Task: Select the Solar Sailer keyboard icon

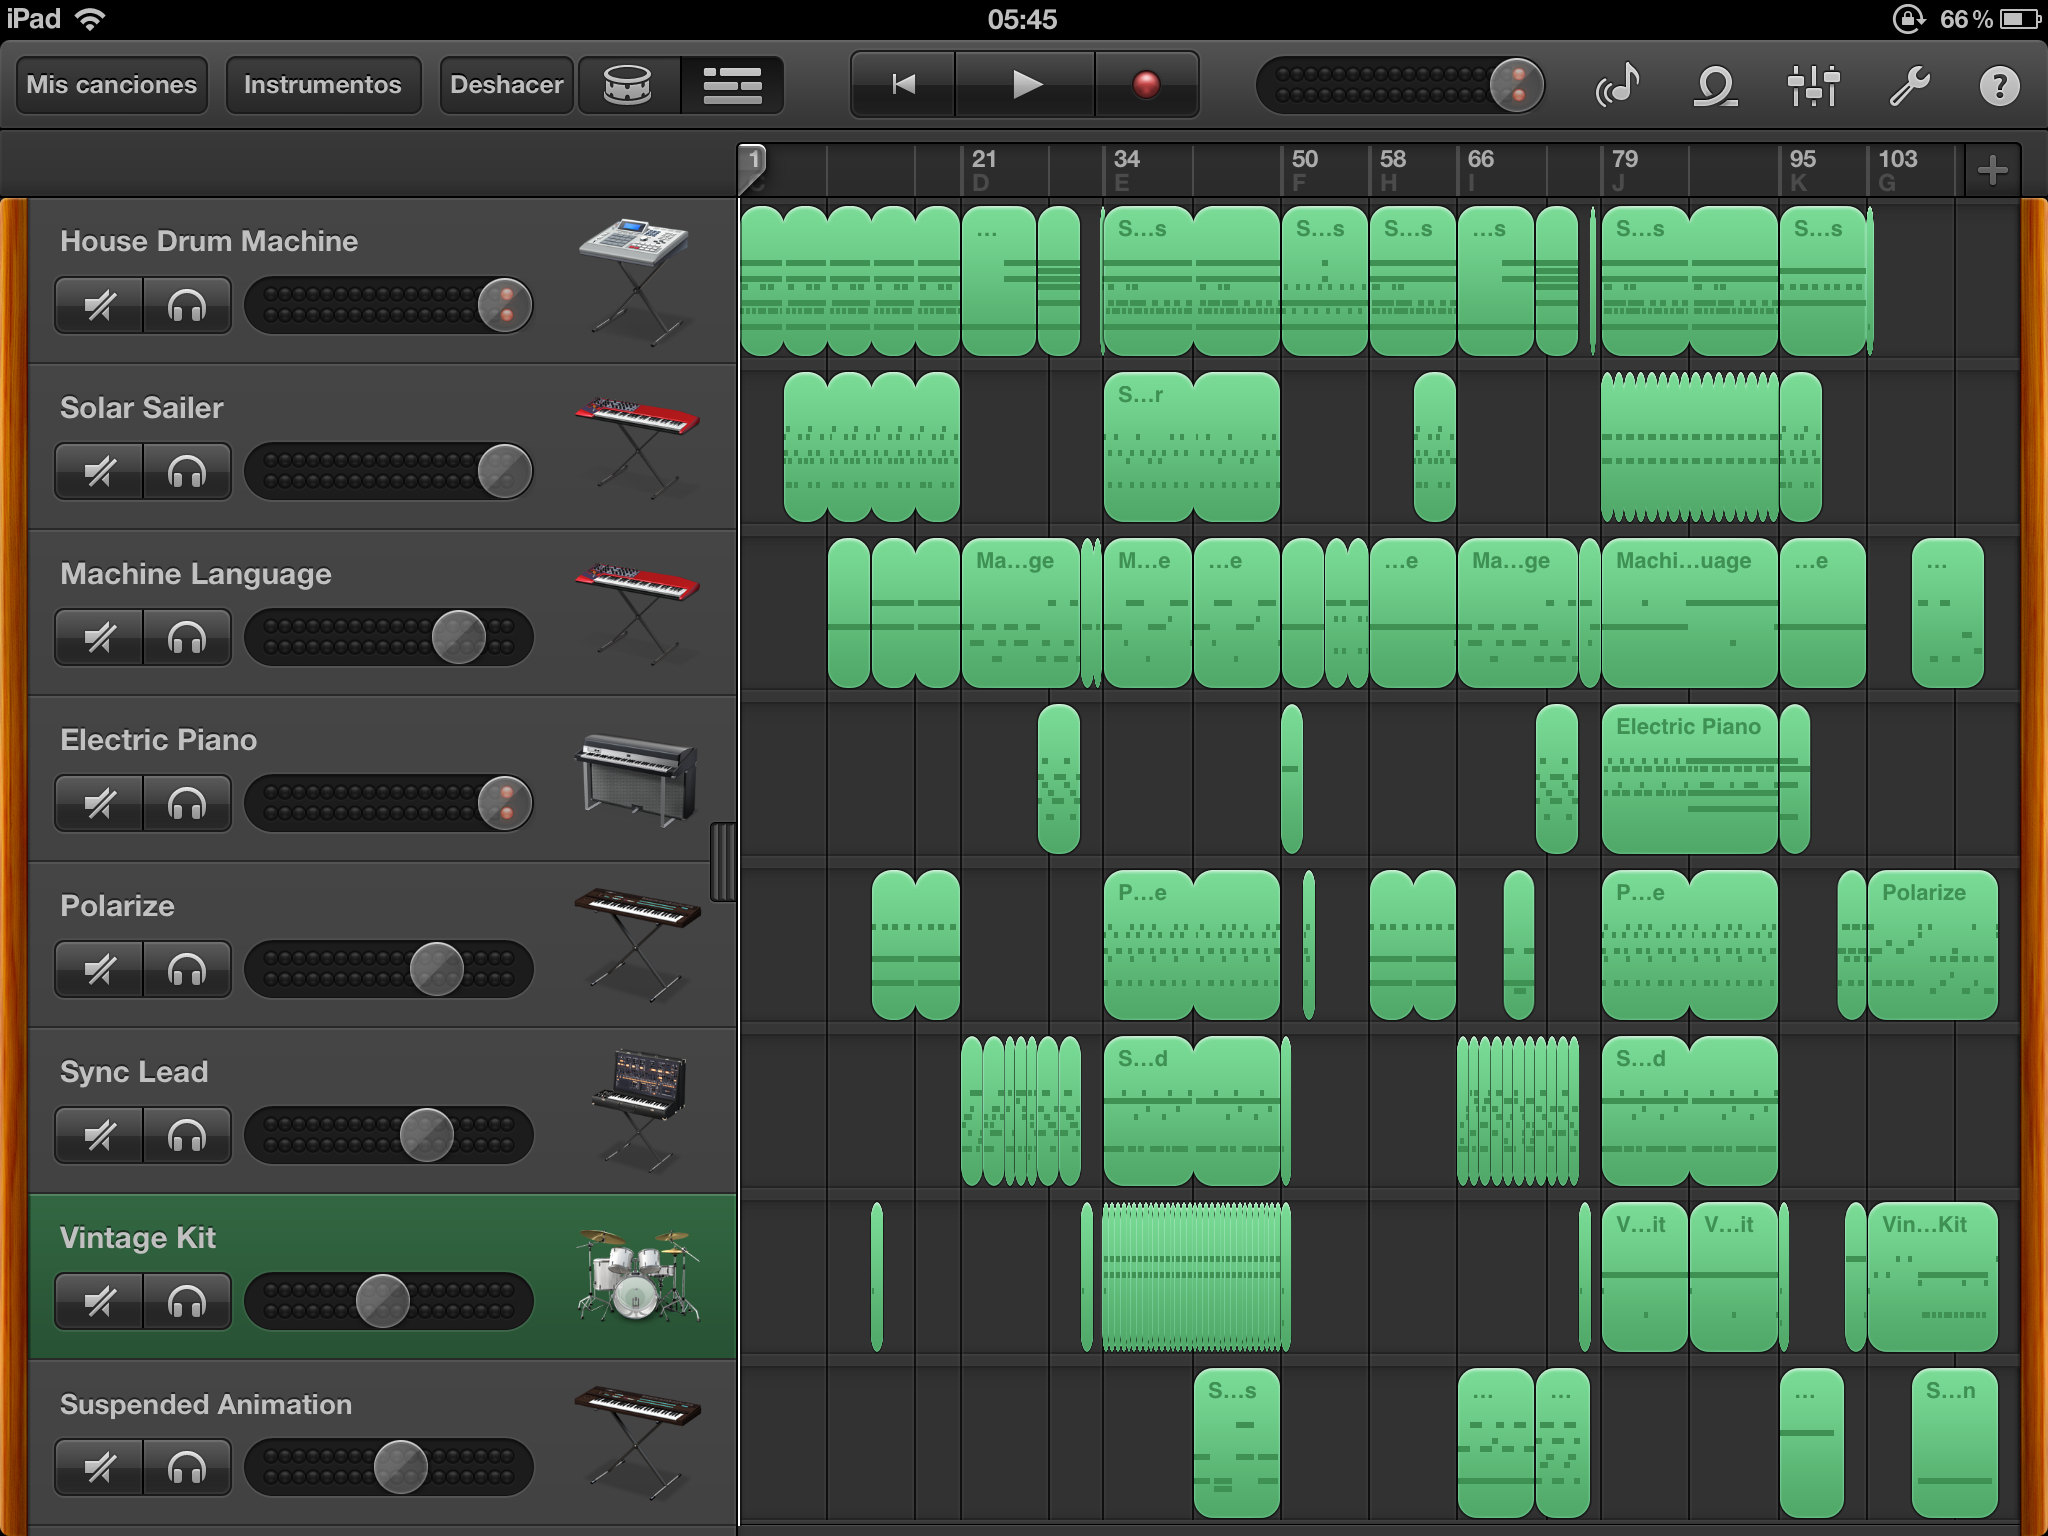Action: point(636,447)
